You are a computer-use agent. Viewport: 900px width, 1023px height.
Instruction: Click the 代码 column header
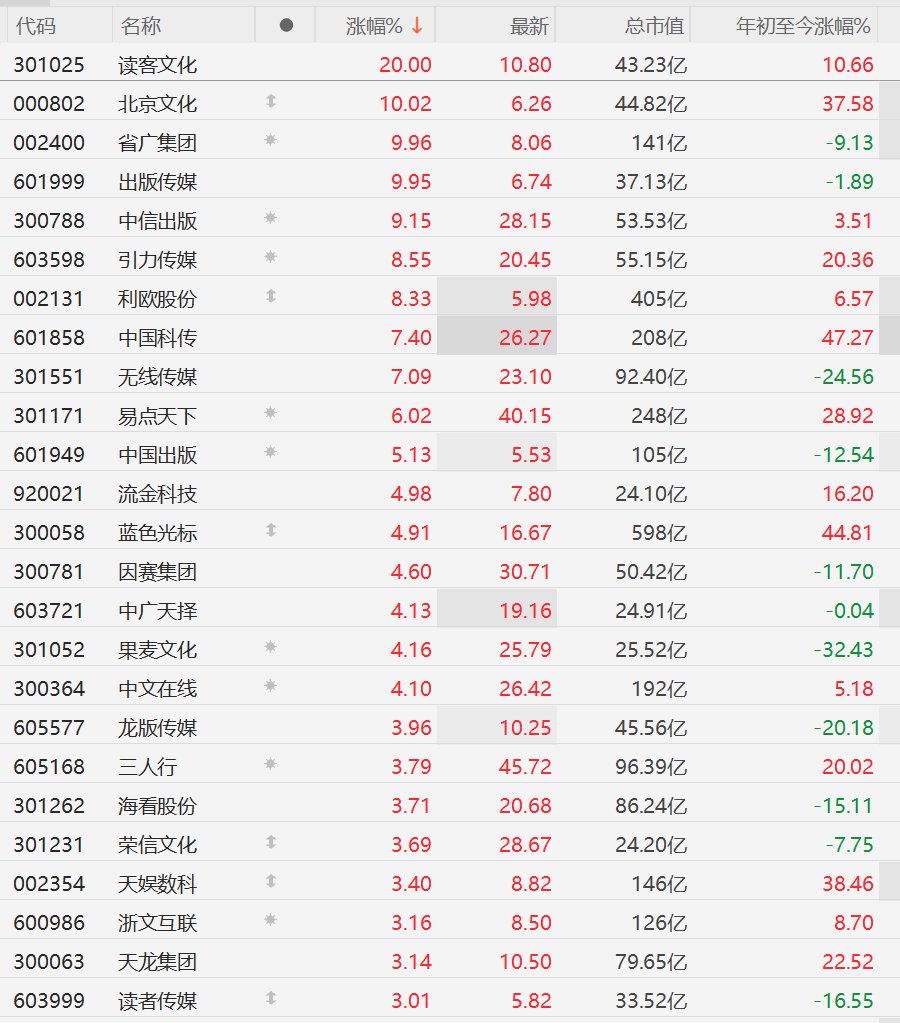coord(36,26)
